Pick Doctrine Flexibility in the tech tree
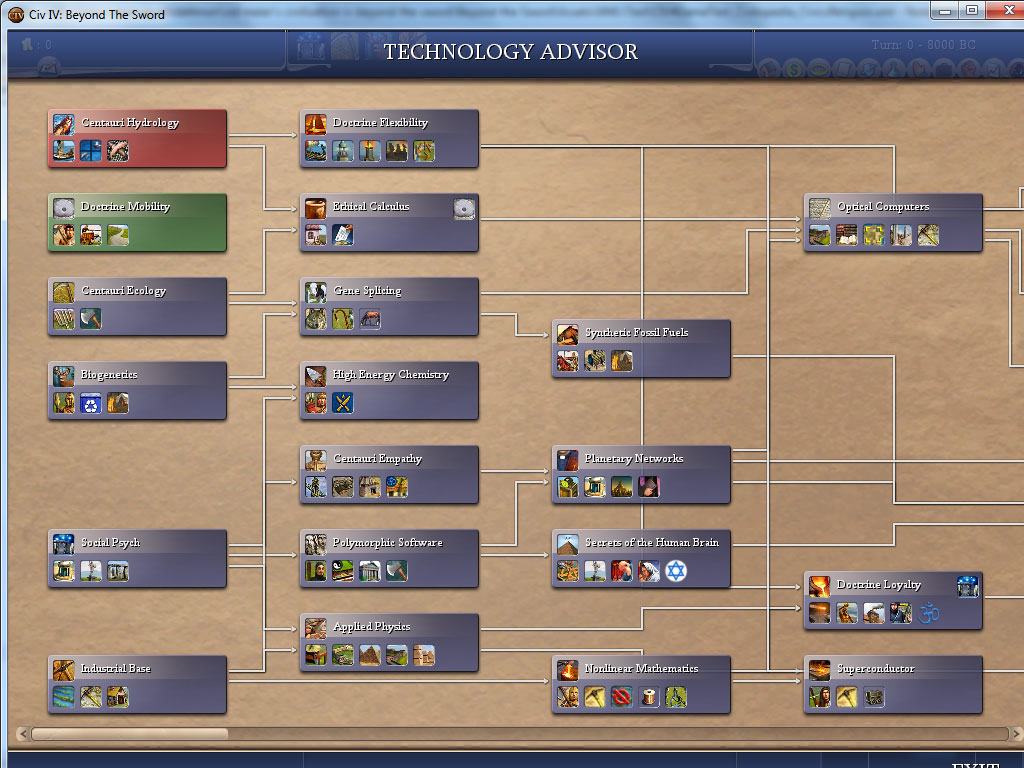 (x=390, y=138)
